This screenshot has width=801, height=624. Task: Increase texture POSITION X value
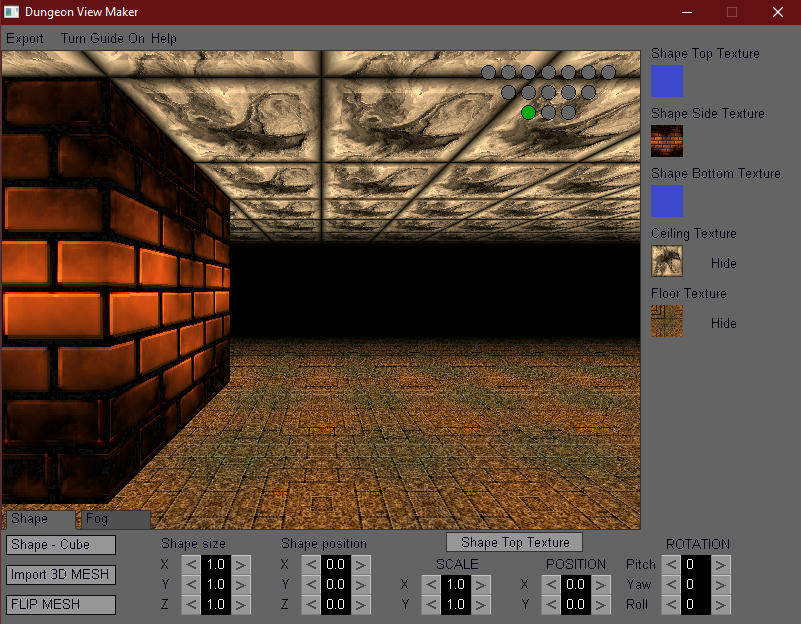(x=601, y=585)
